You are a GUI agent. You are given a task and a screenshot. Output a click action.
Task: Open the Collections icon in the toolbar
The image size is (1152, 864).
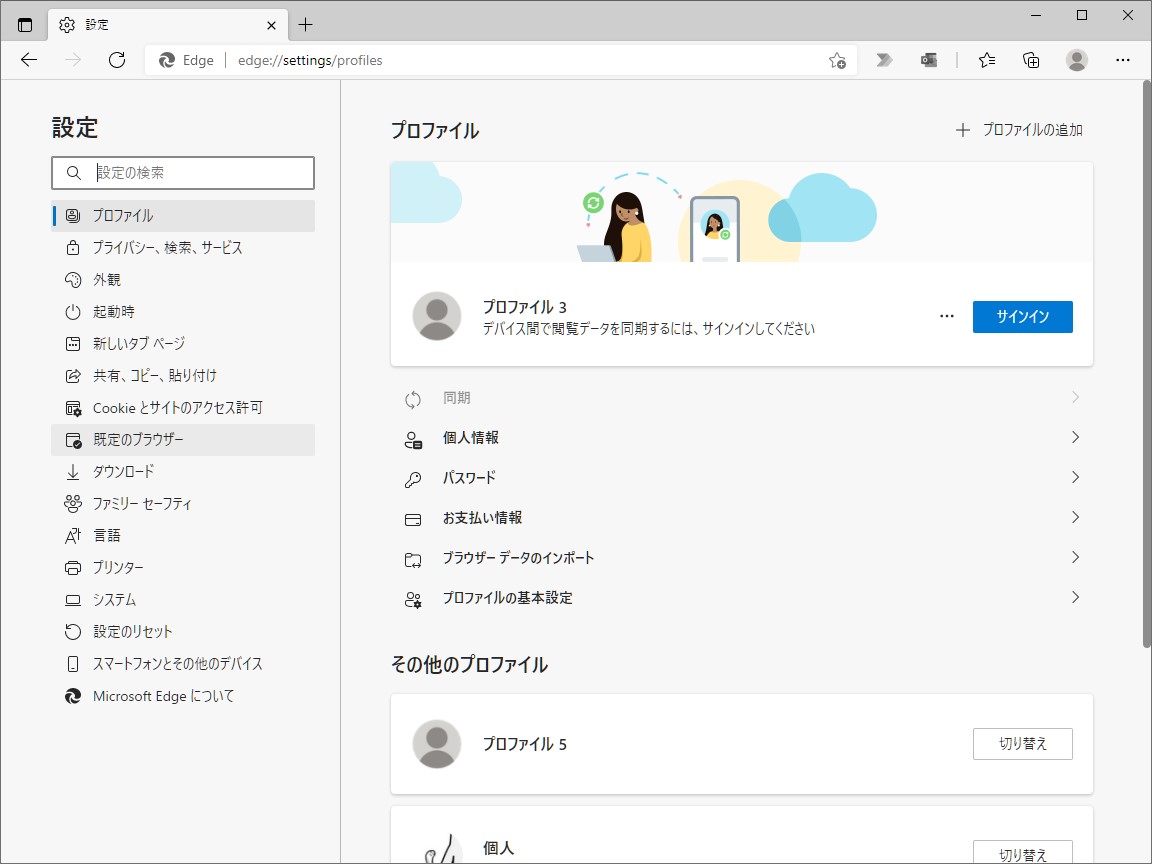click(1031, 60)
